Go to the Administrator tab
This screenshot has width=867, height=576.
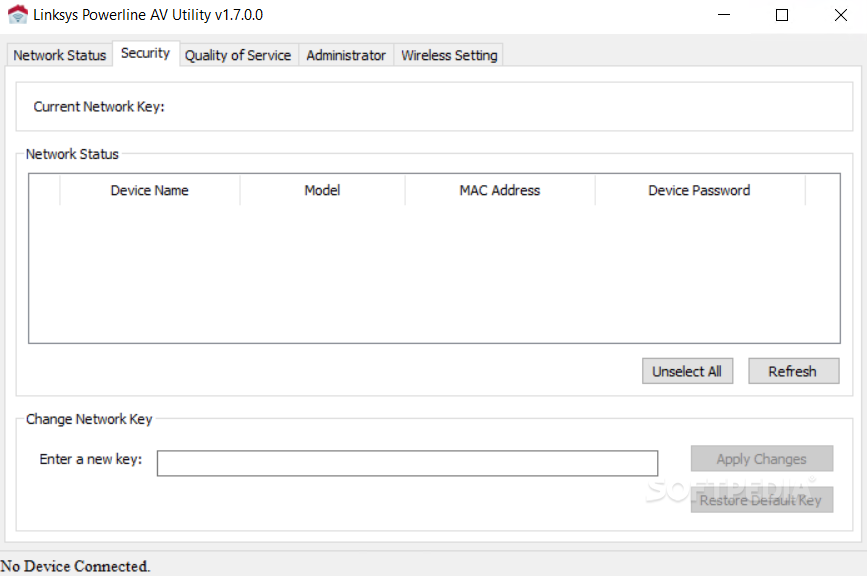coord(346,55)
